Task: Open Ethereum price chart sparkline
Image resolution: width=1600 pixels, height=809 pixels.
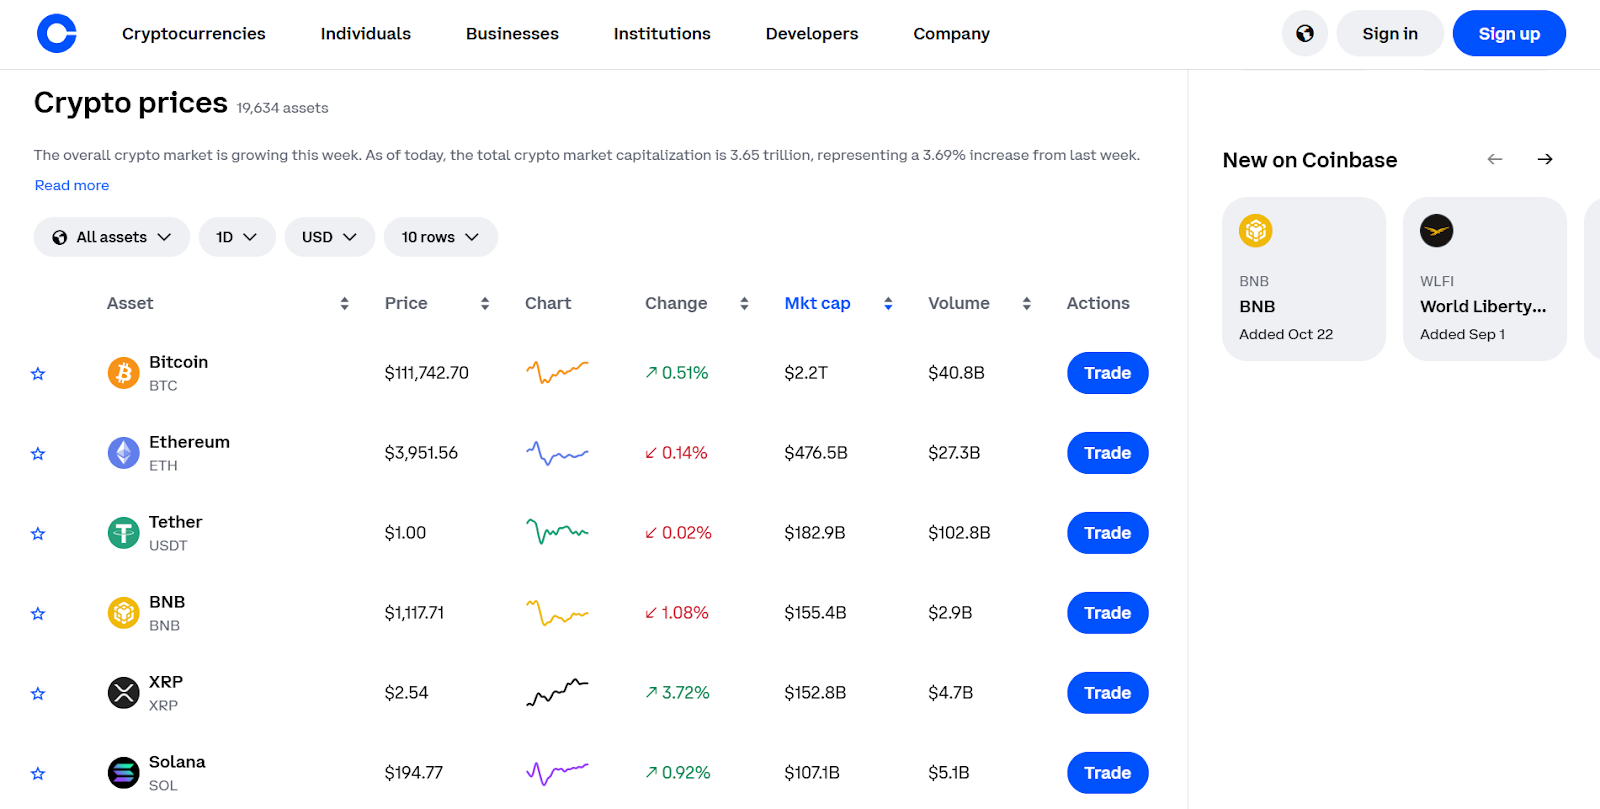Action: point(557,453)
